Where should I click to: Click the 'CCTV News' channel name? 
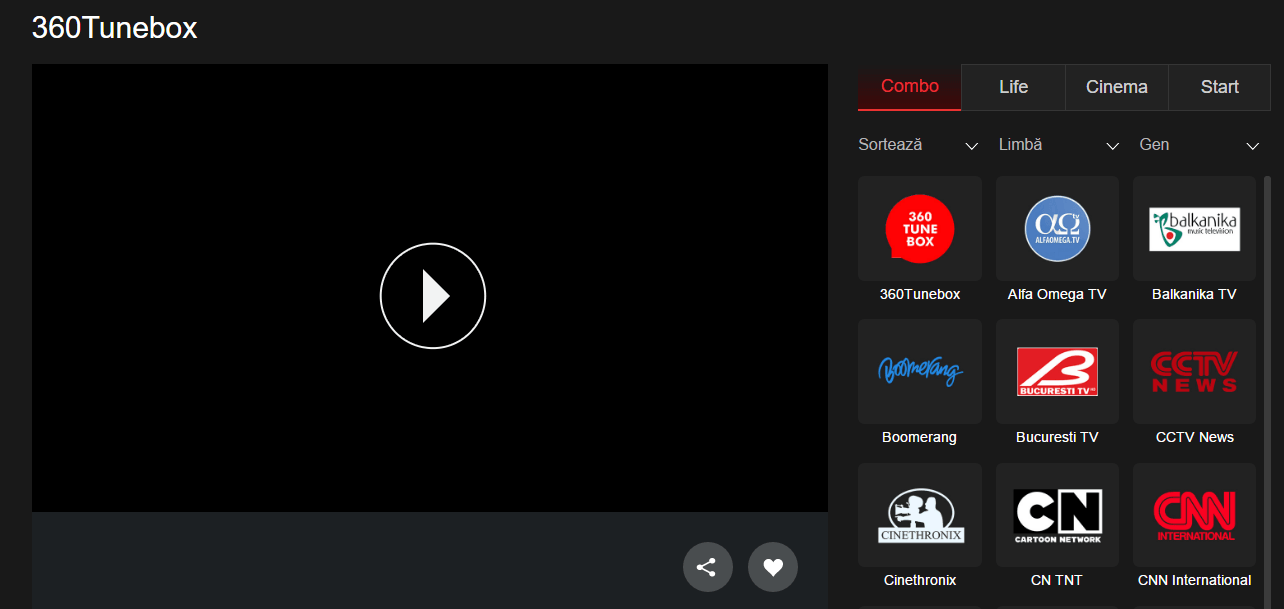(1195, 437)
